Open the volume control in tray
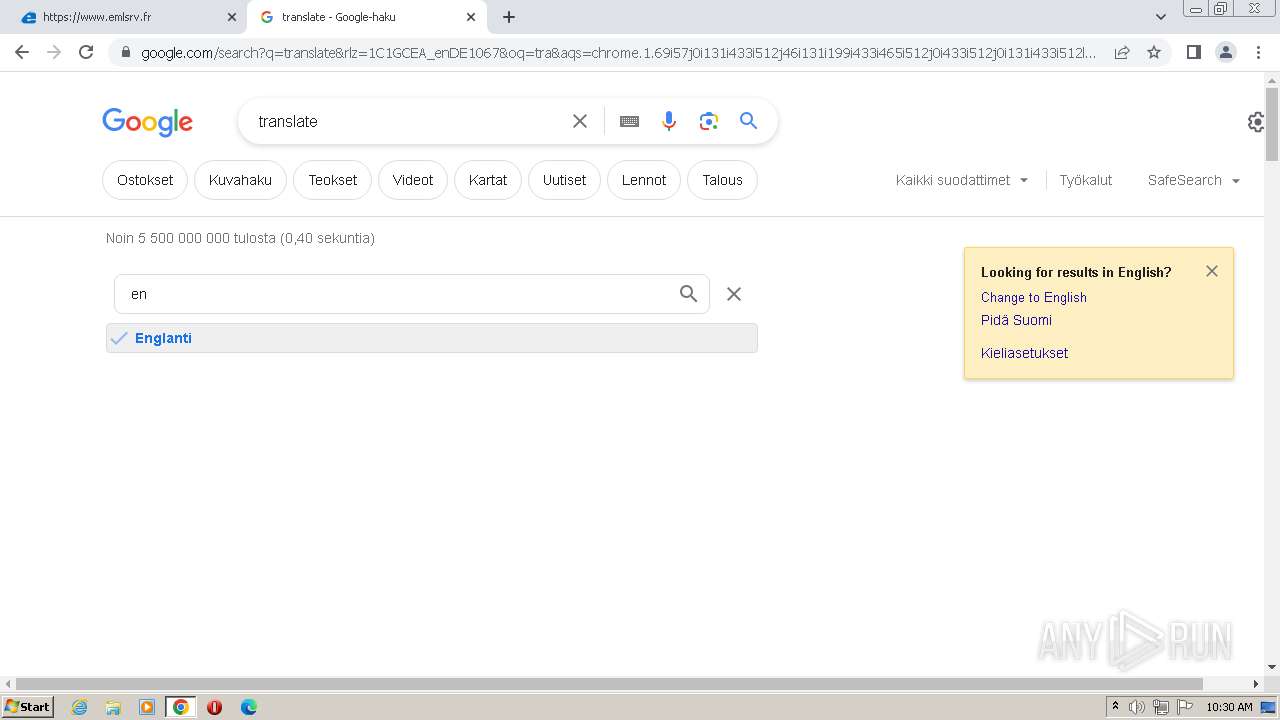Viewport: 1280px width, 720px height. tap(1137, 707)
